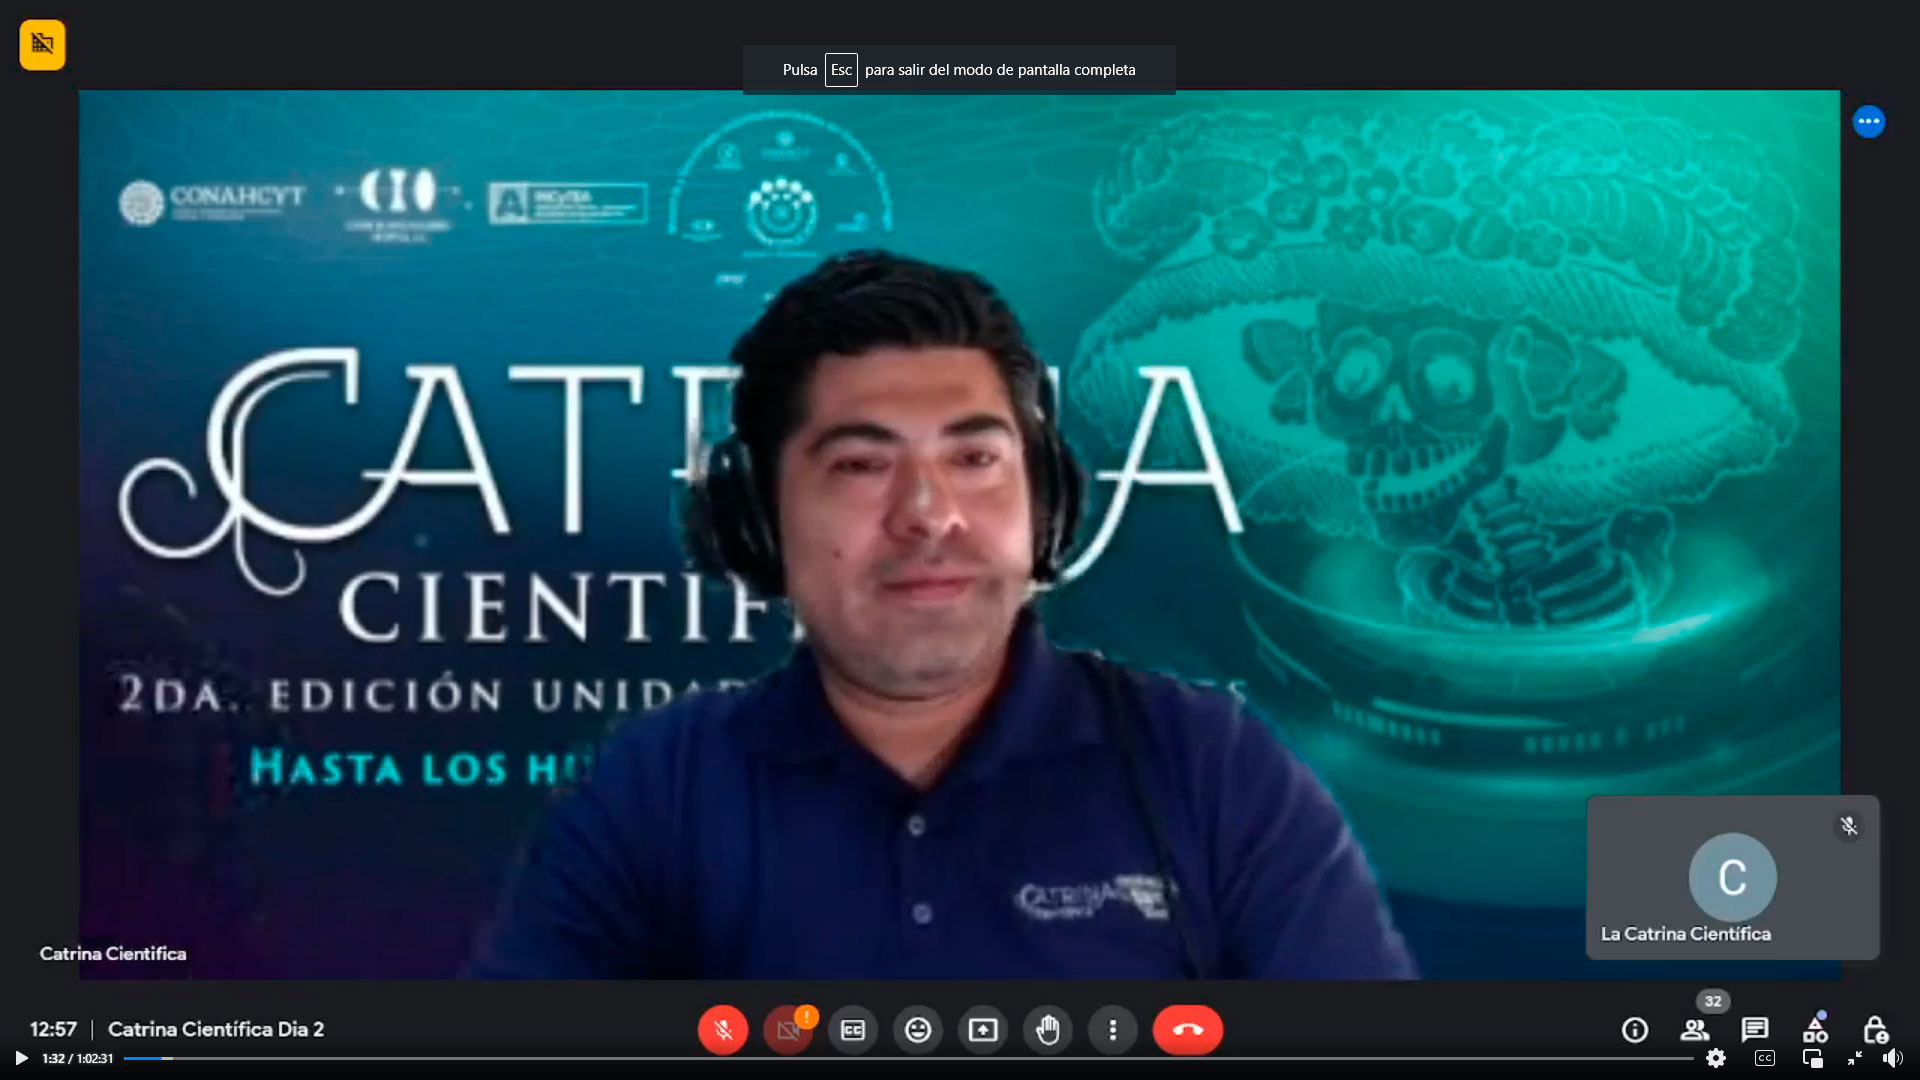This screenshot has width=1920, height=1080.
Task: Click the camera warning exclamation badge
Action: pyautogui.click(x=806, y=1017)
